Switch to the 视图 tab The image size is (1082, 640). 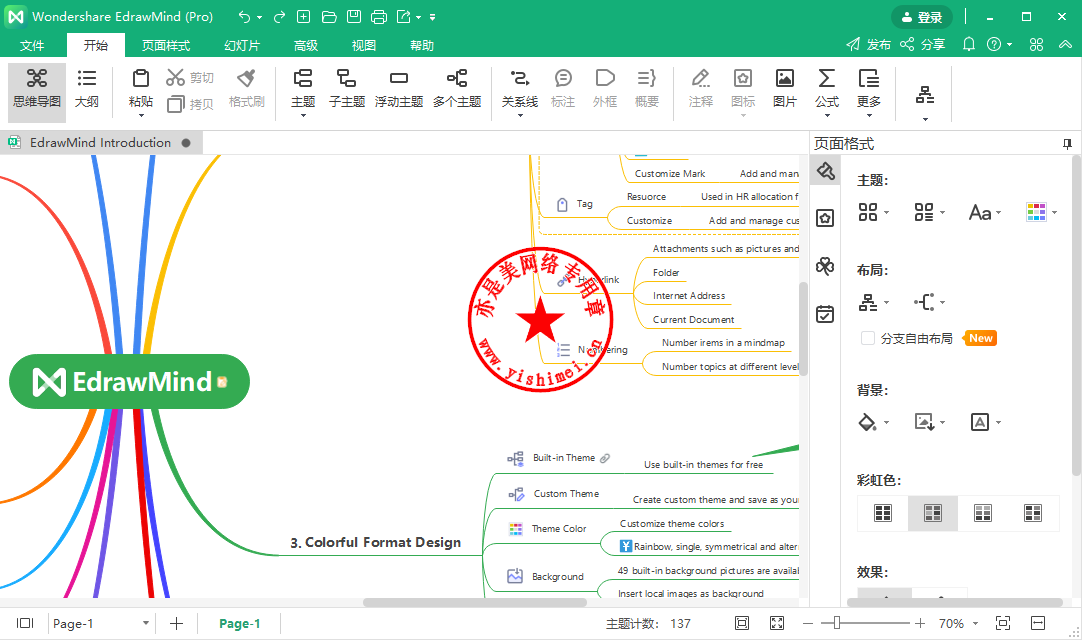click(x=364, y=46)
